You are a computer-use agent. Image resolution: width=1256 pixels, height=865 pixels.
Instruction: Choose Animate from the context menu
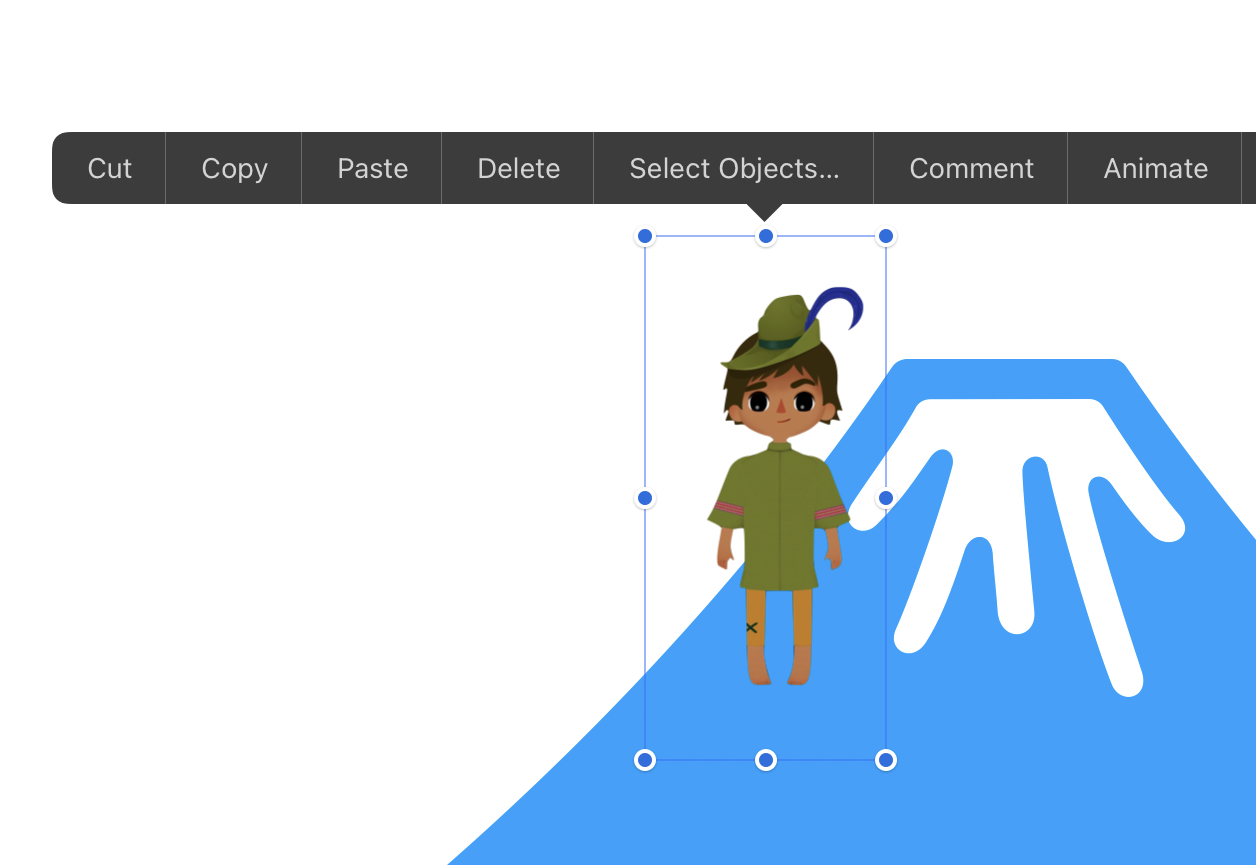click(x=1155, y=168)
